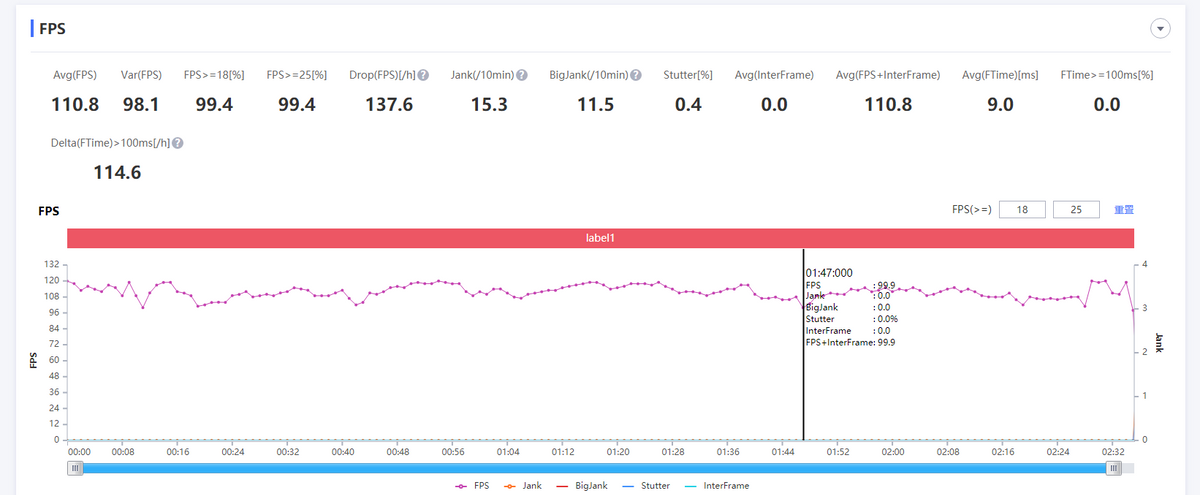This screenshot has height=495, width=1200.
Task: Select the red label1 bar
Action: (600, 238)
